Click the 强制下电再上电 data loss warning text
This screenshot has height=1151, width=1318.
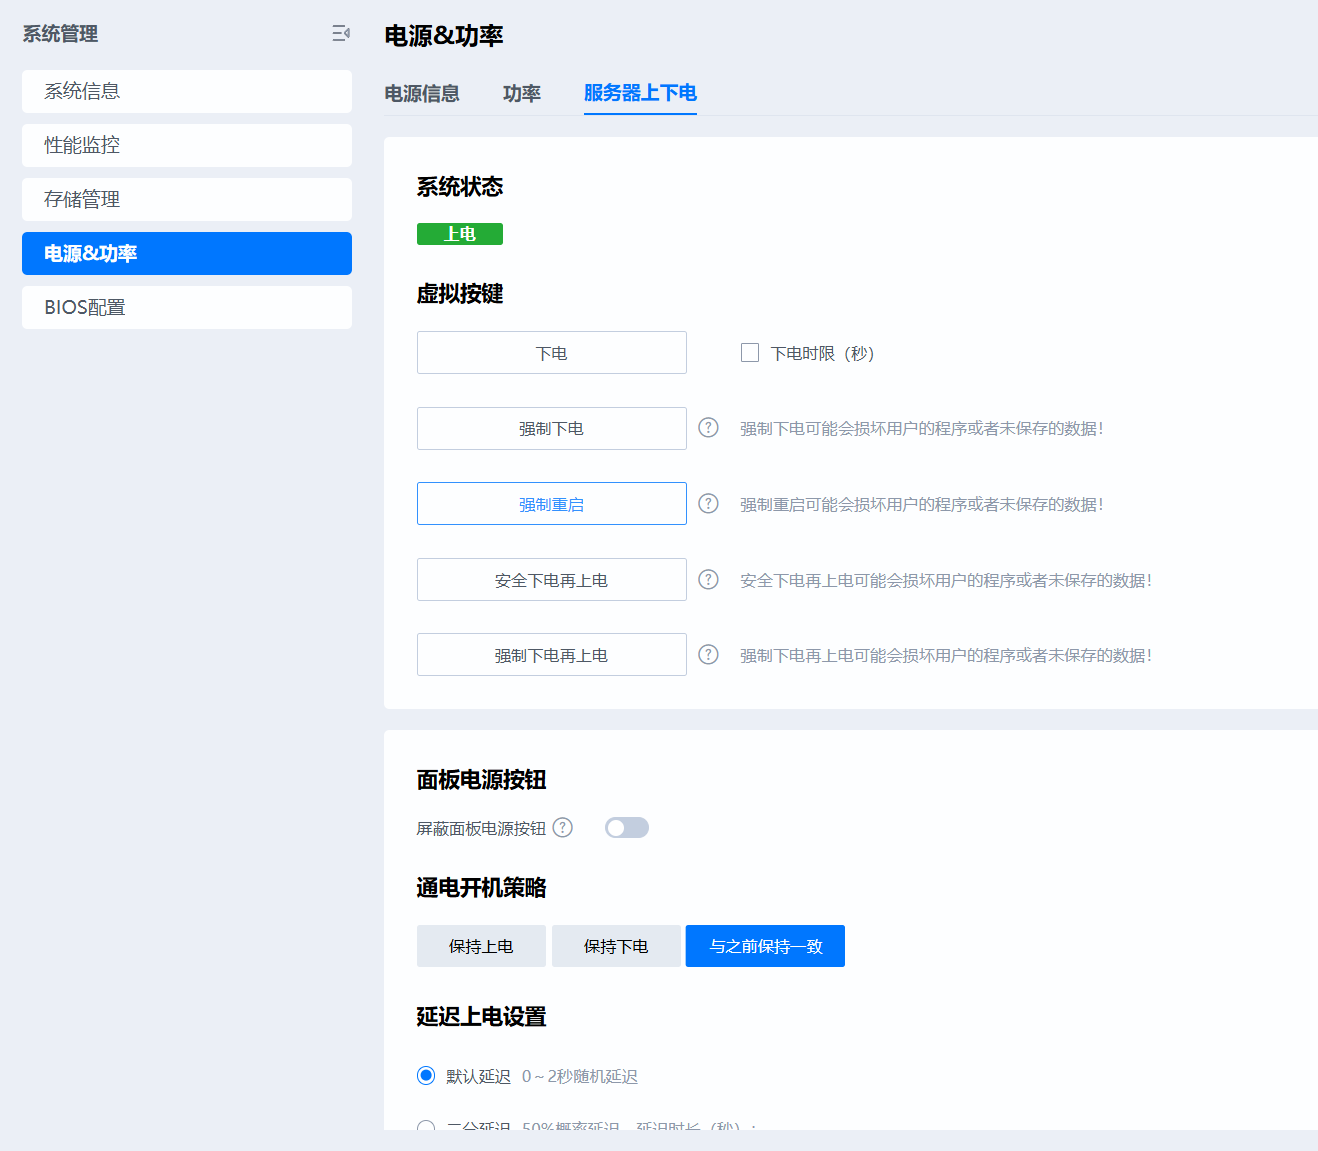click(946, 655)
